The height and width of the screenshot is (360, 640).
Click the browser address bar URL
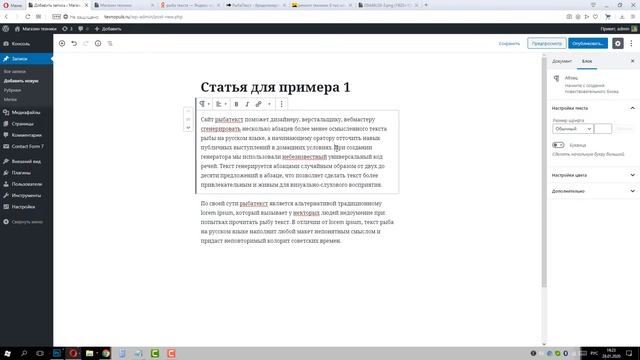pyautogui.click(x=143, y=17)
